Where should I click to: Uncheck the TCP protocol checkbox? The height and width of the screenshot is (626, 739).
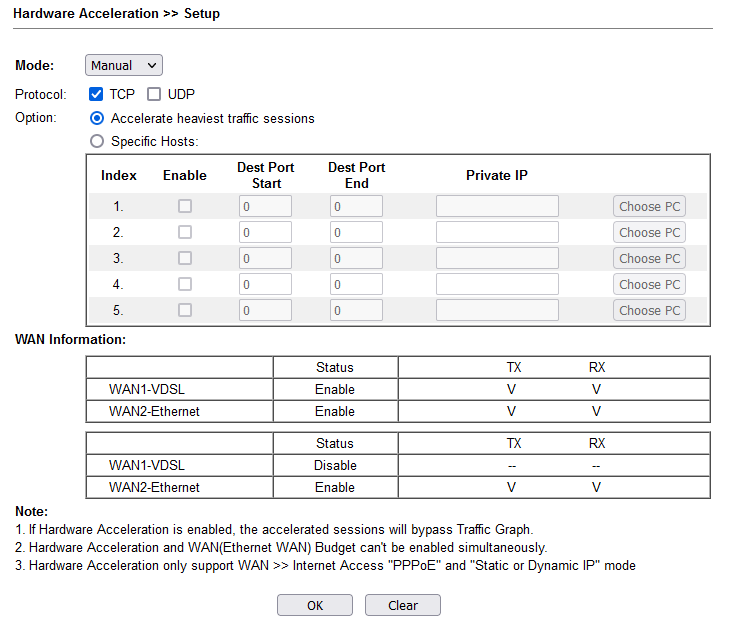(x=96, y=94)
